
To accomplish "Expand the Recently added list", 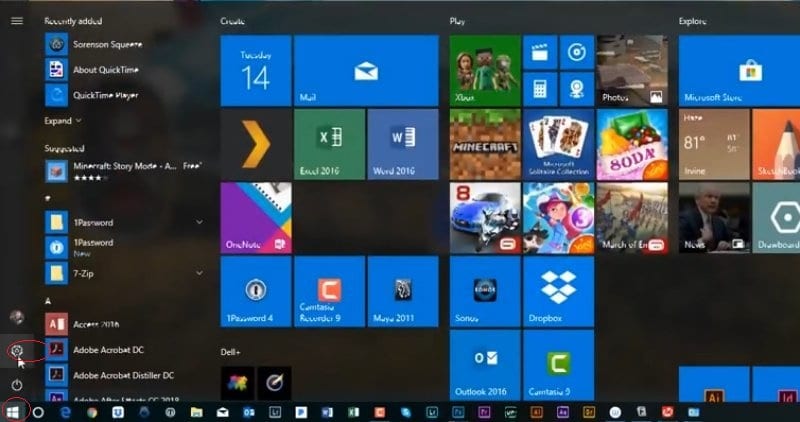I will coord(63,121).
